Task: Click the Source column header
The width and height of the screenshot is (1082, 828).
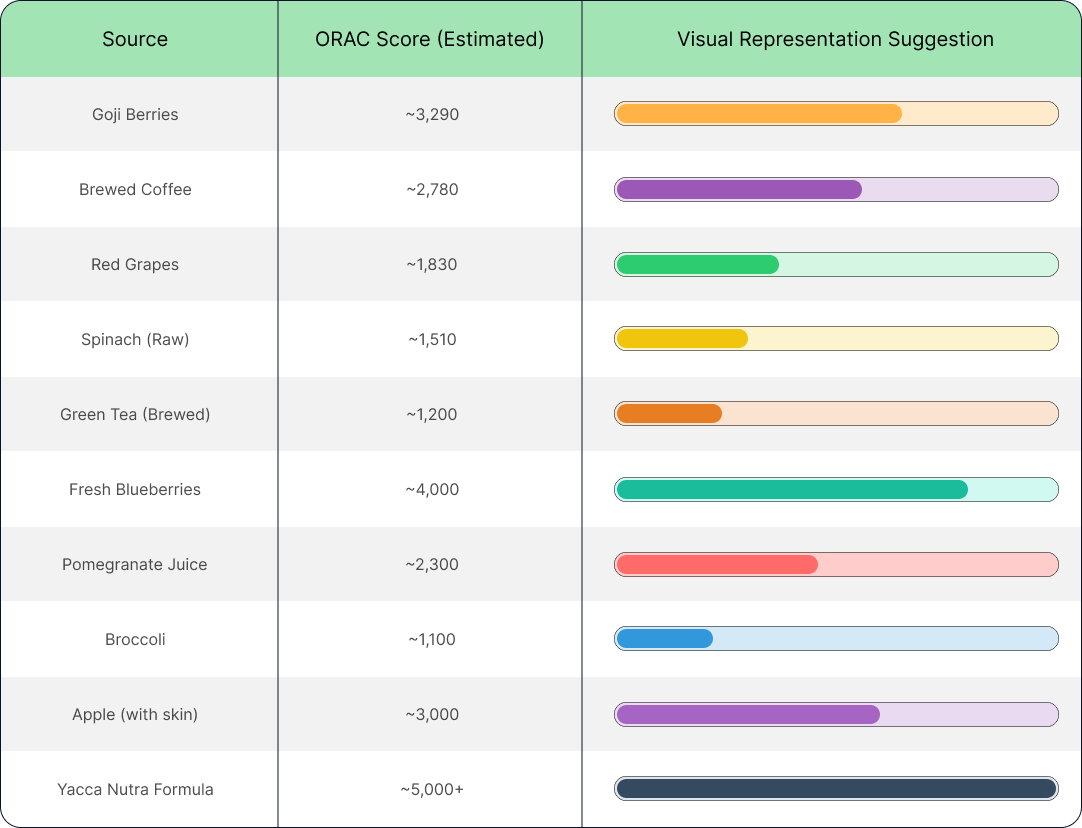Action: point(135,40)
